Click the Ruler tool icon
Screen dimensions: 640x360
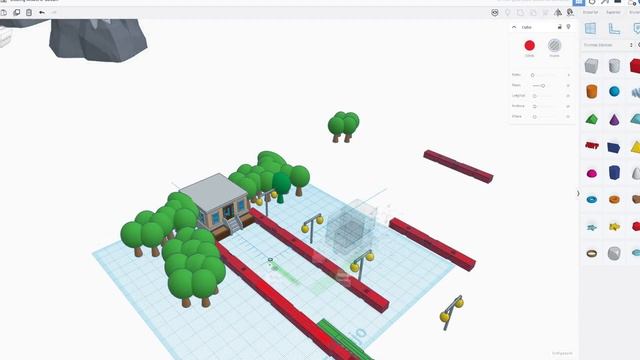click(x=614, y=29)
